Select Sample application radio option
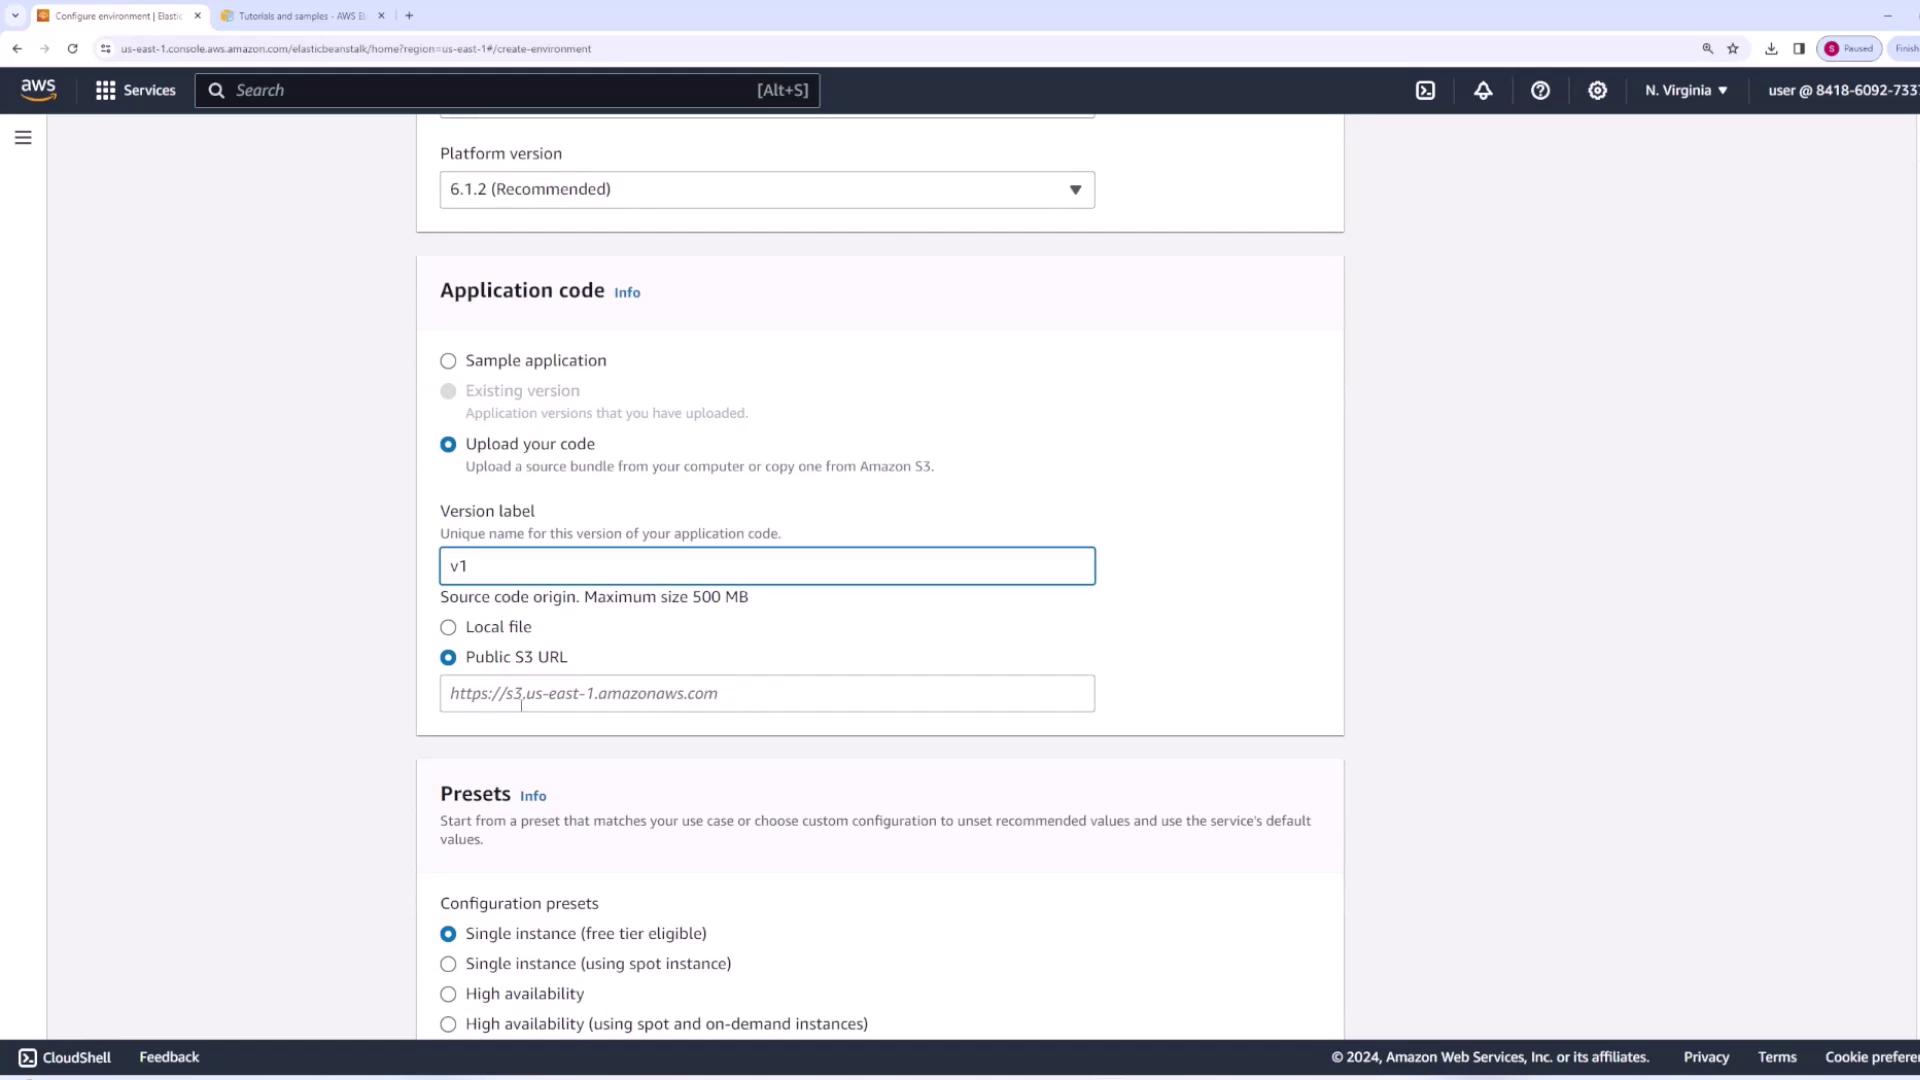 (448, 361)
